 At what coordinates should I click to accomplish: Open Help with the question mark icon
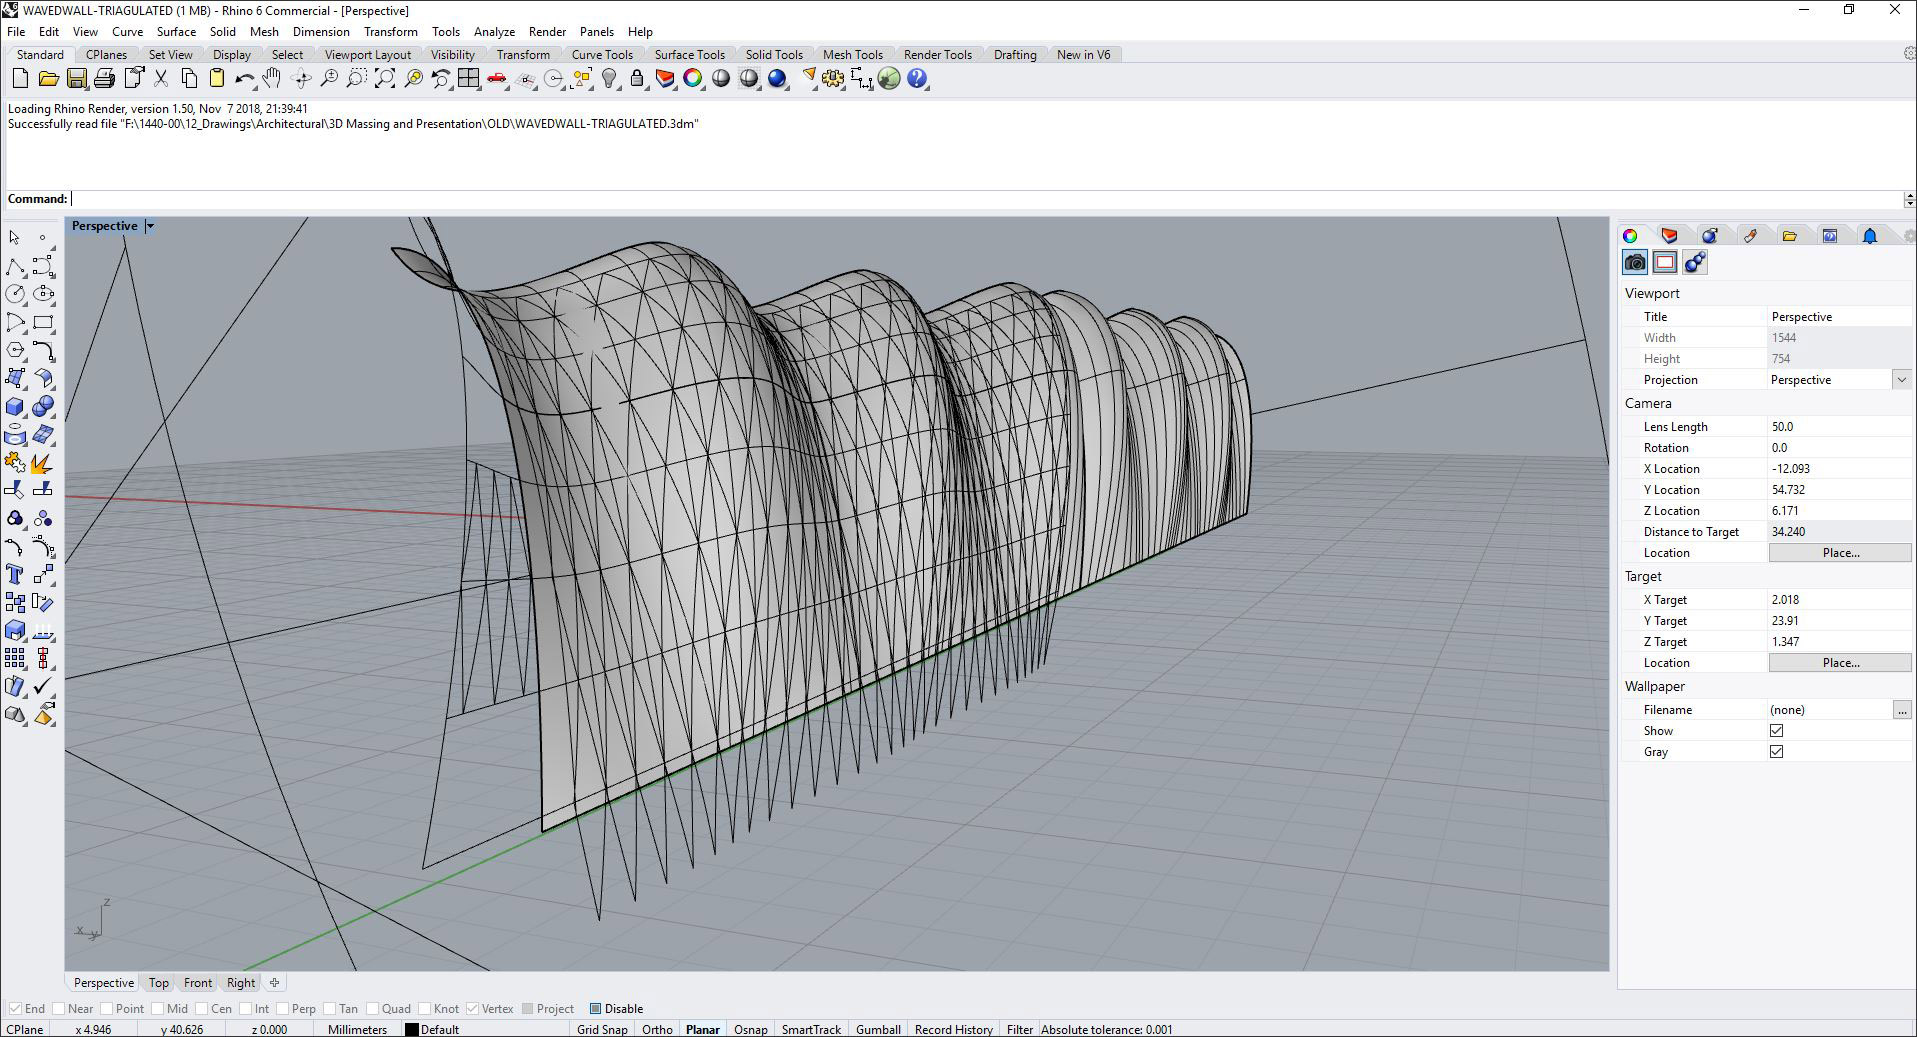point(917,78)
